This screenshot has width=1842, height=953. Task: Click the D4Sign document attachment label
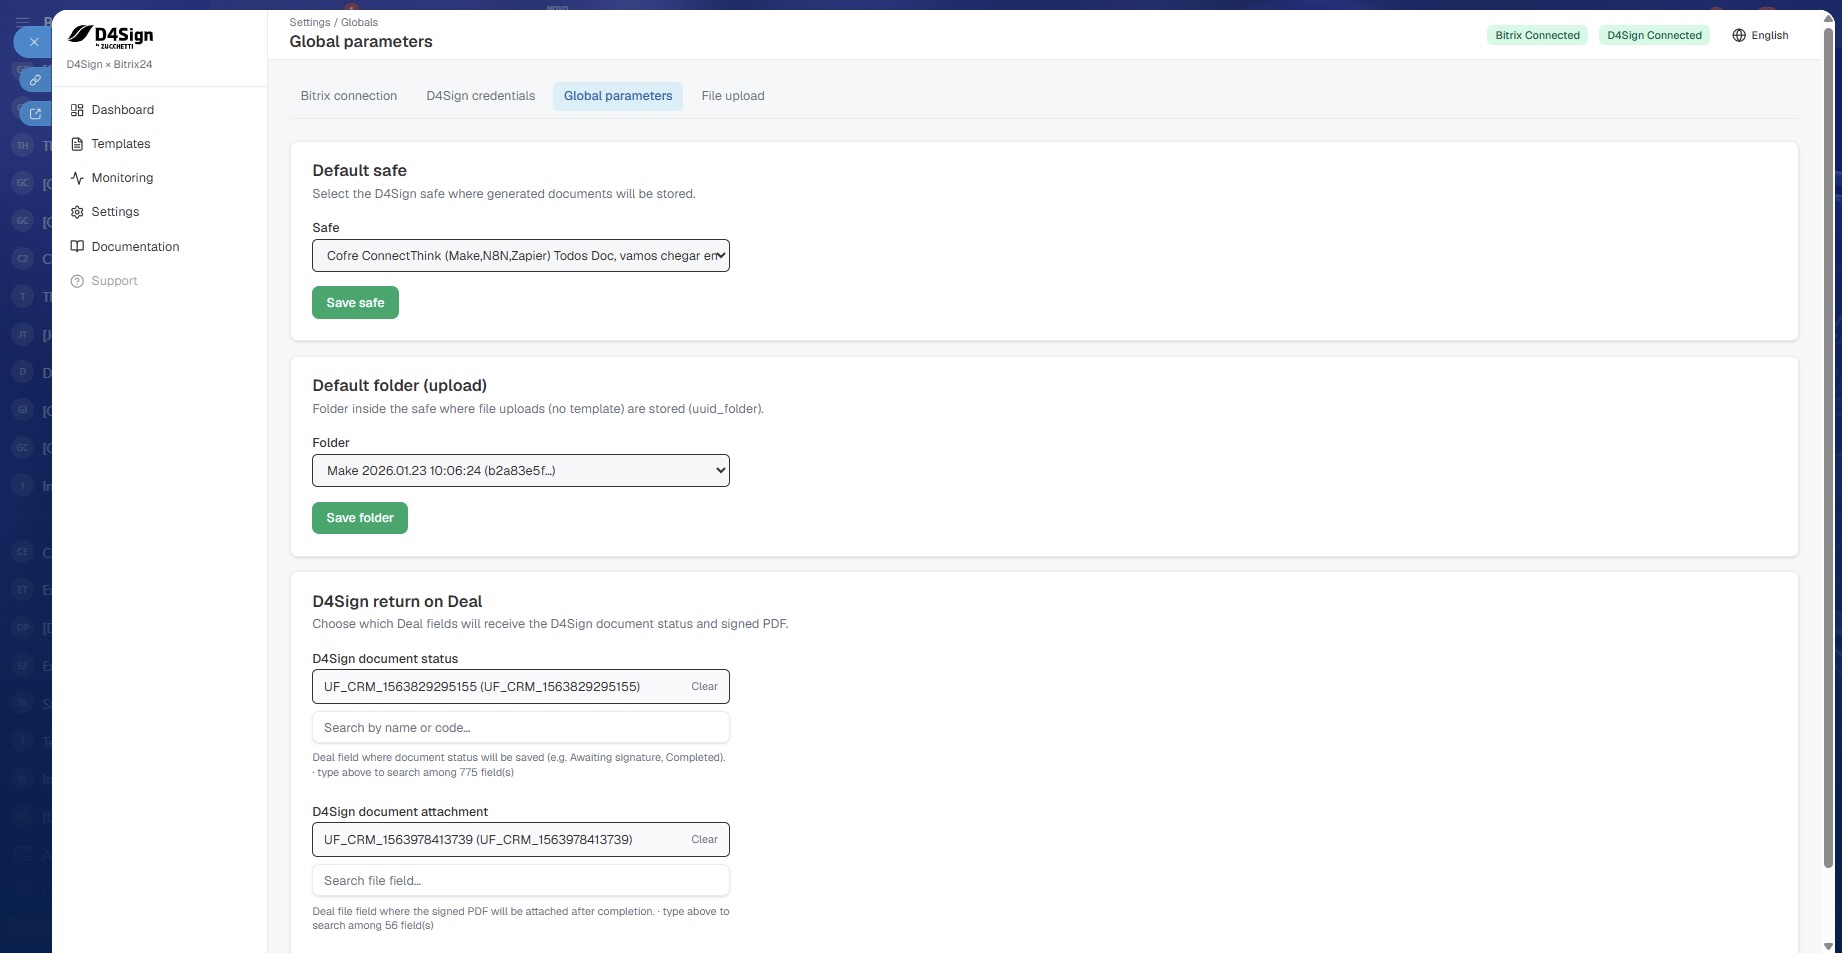point(400,812)
